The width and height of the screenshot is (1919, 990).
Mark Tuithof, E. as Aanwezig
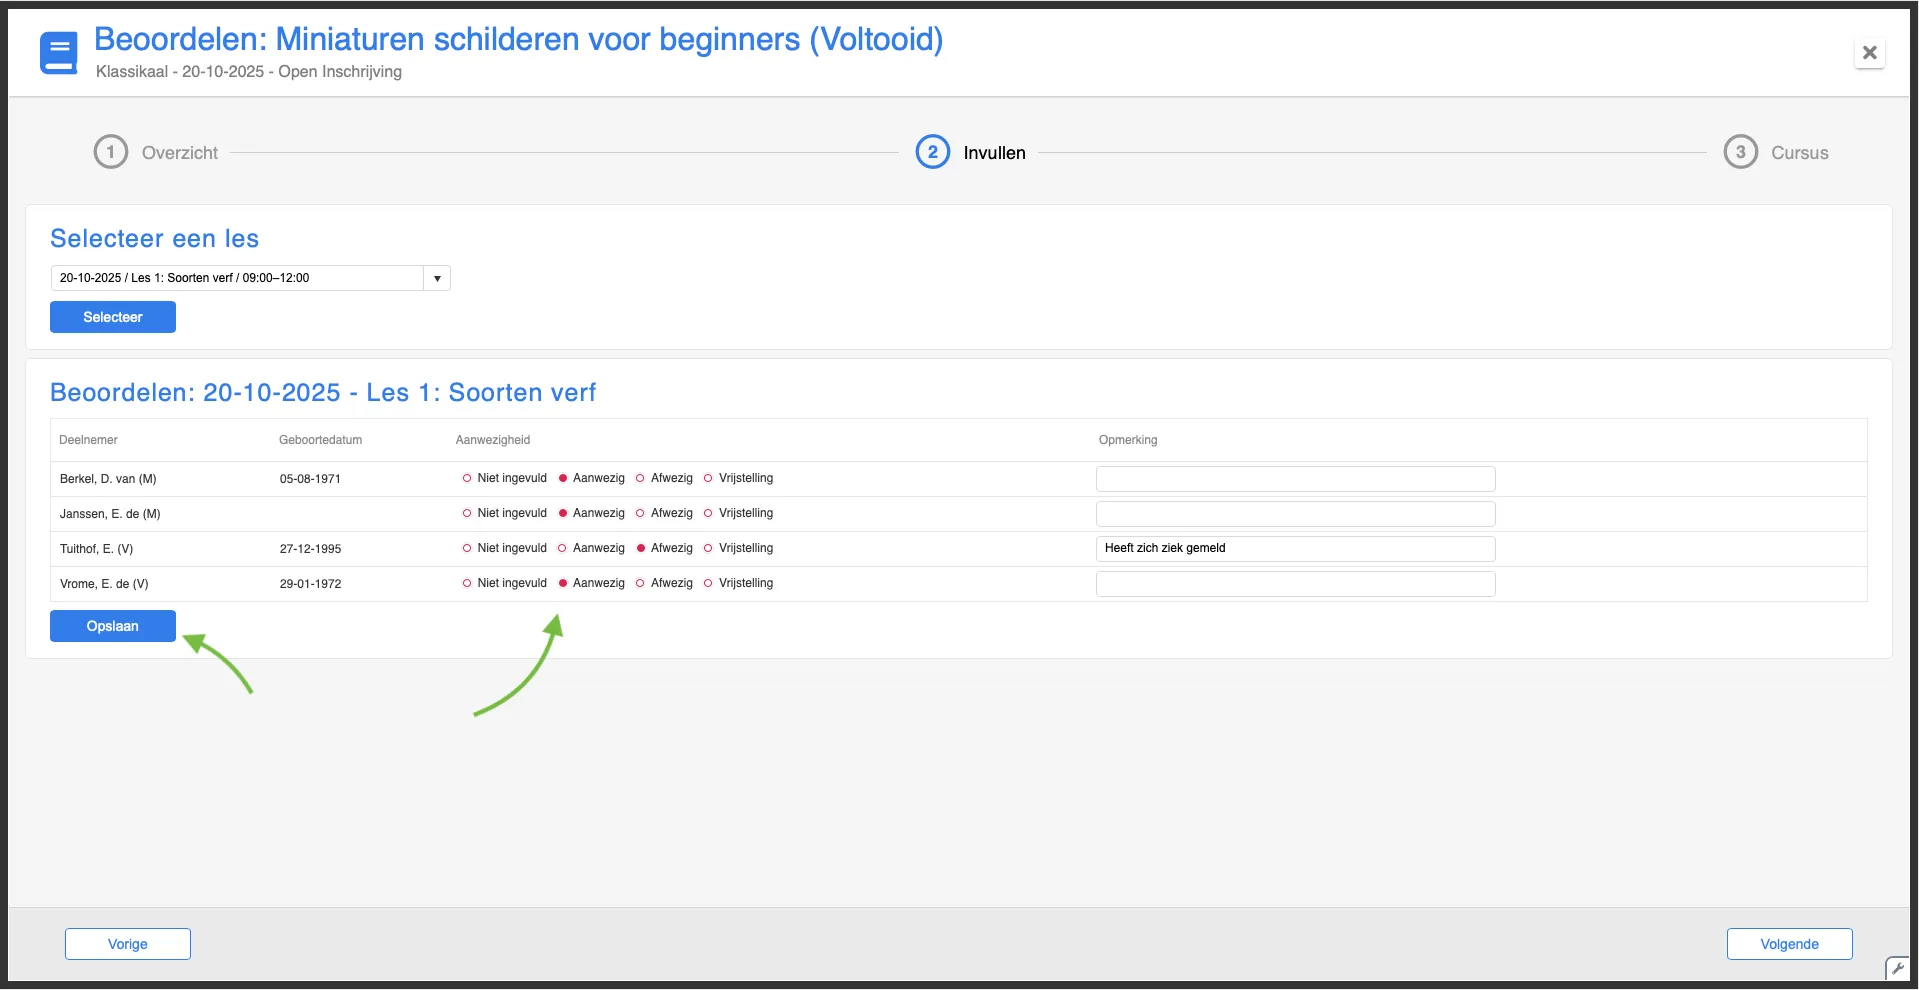[x=562, y=548]
